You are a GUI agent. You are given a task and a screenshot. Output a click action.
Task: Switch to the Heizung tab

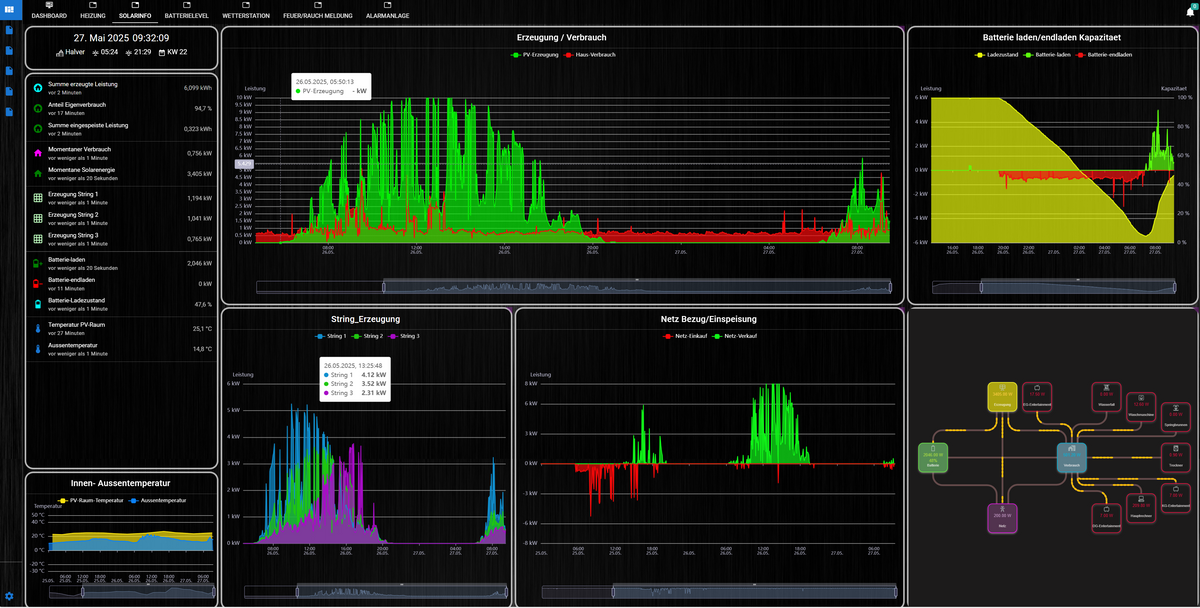pyautogui.click(x=93, y=11)
